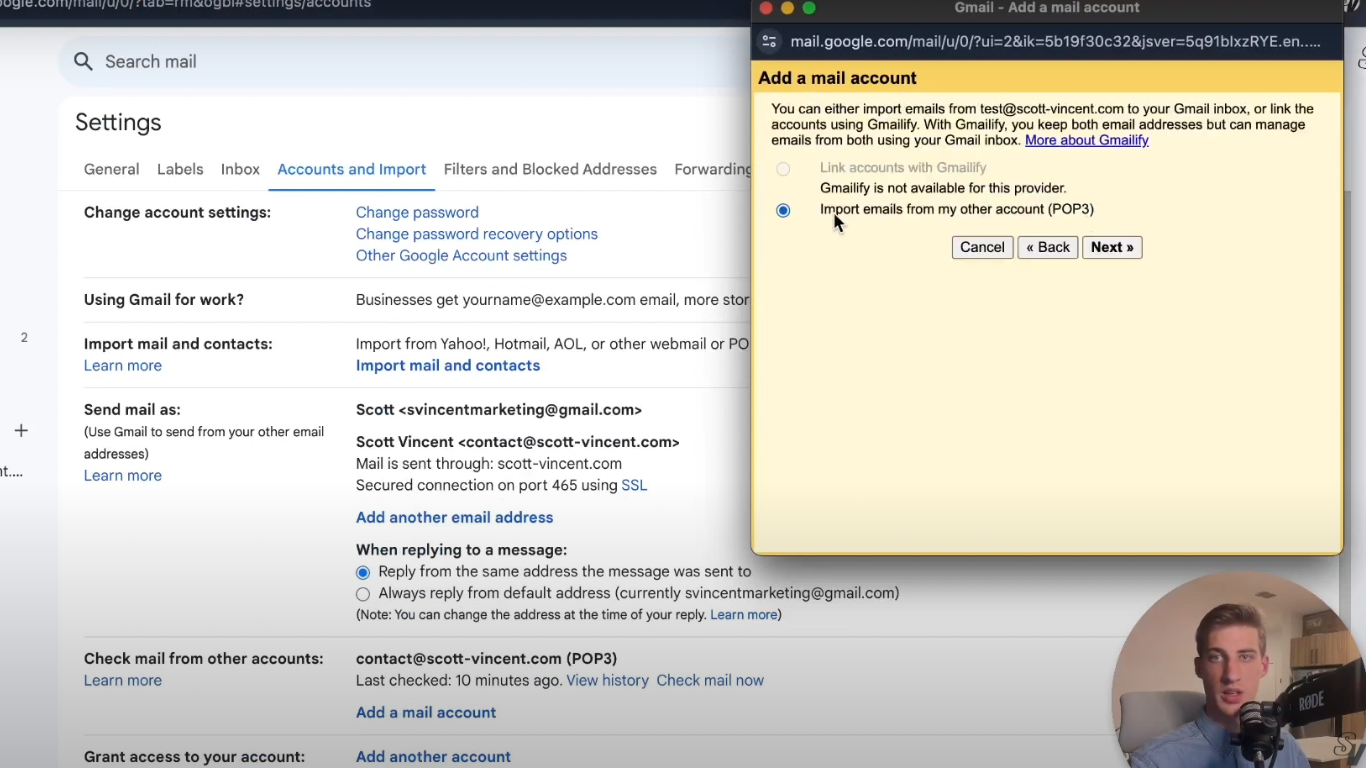Image resolution: width=1366 pixels, height=768 pixels.
Task: Click the Grant access to your account label
Action: 194,756
